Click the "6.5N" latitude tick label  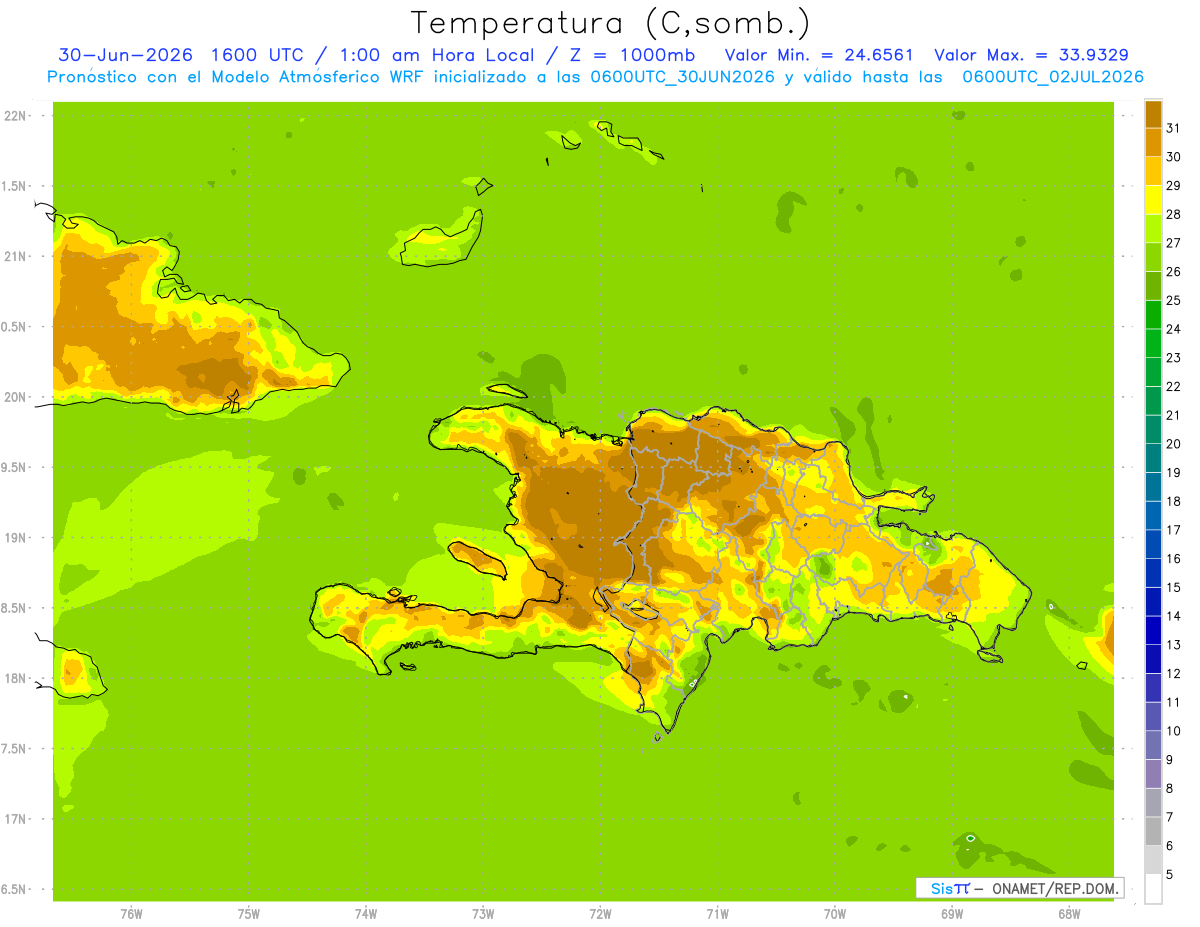13,890
